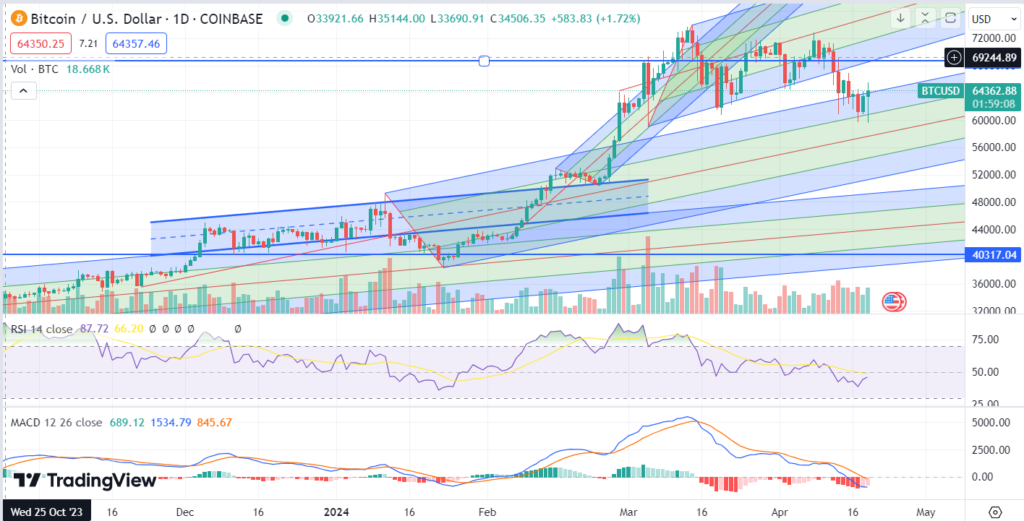
Task: Click the 2024 label on time axis
Action: point(338,511)
